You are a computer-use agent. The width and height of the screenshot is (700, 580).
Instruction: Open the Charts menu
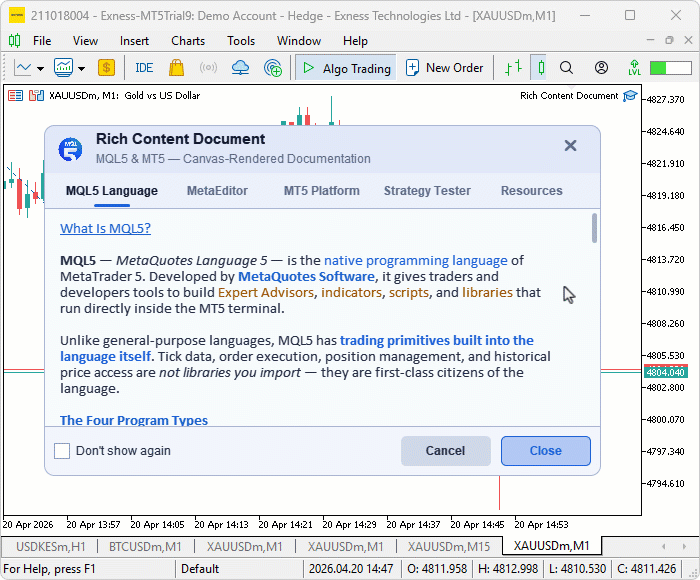pos(188,41)
